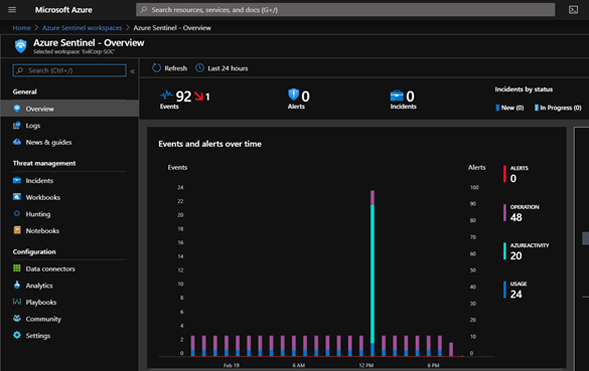Open the Overview menu item
Viewport: 589px width, 371px height.
70,109
